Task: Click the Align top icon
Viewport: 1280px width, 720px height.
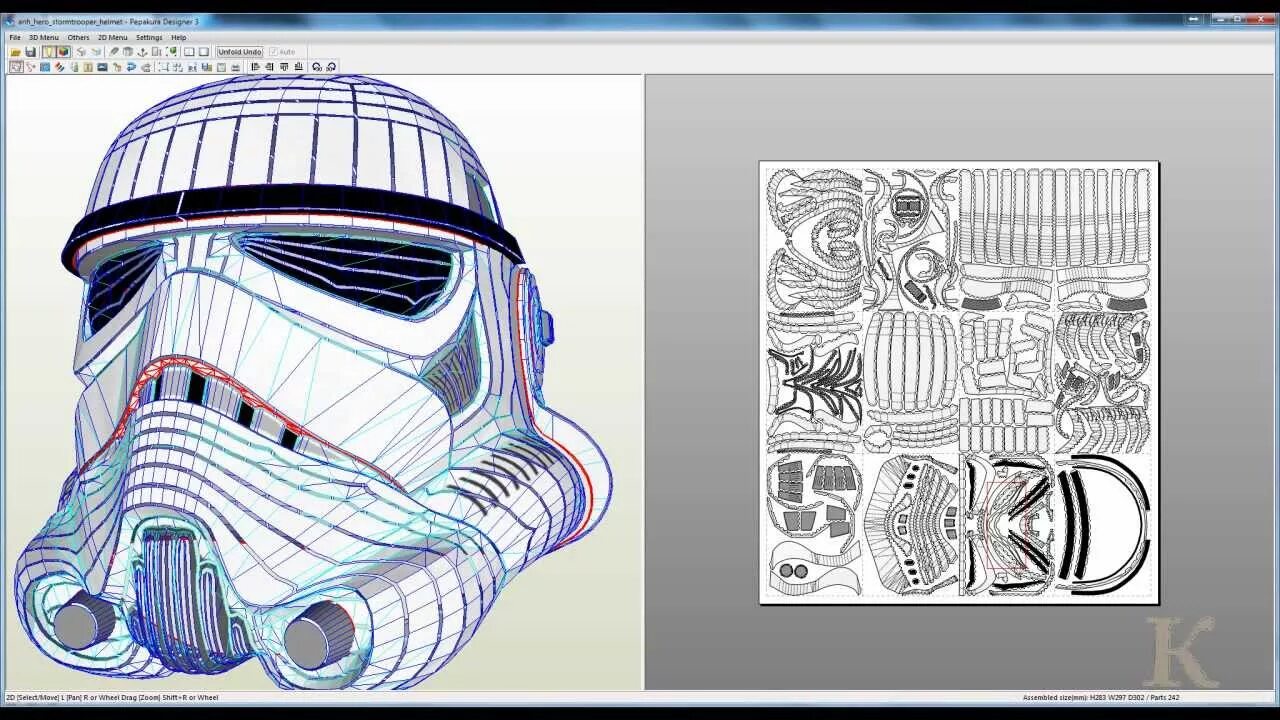Action: [x=284, y=67]
